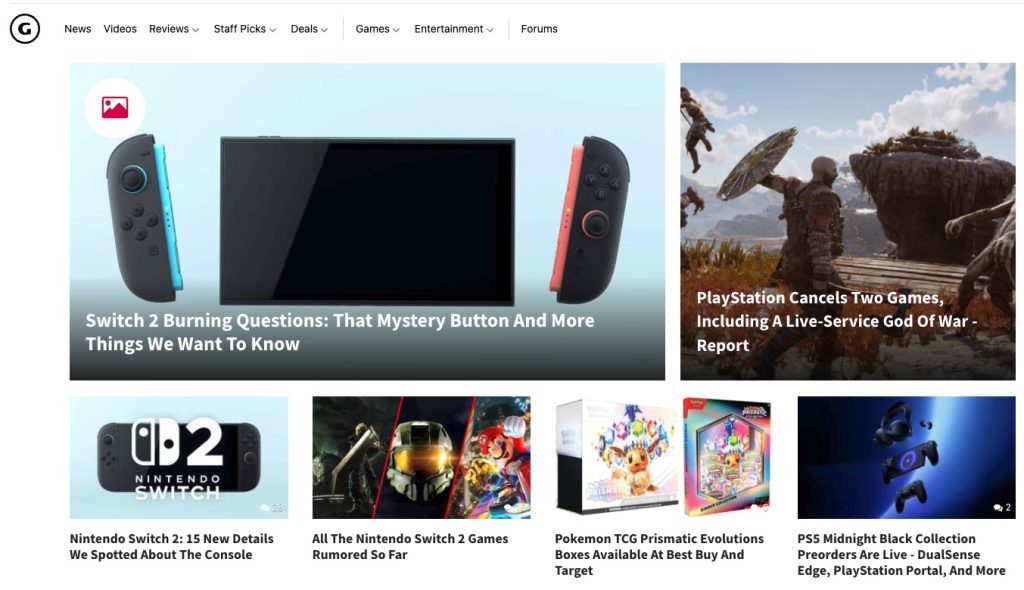Expand the Staff Picks dropdown
Screen dimensions: 1024x590
[245, 29]
